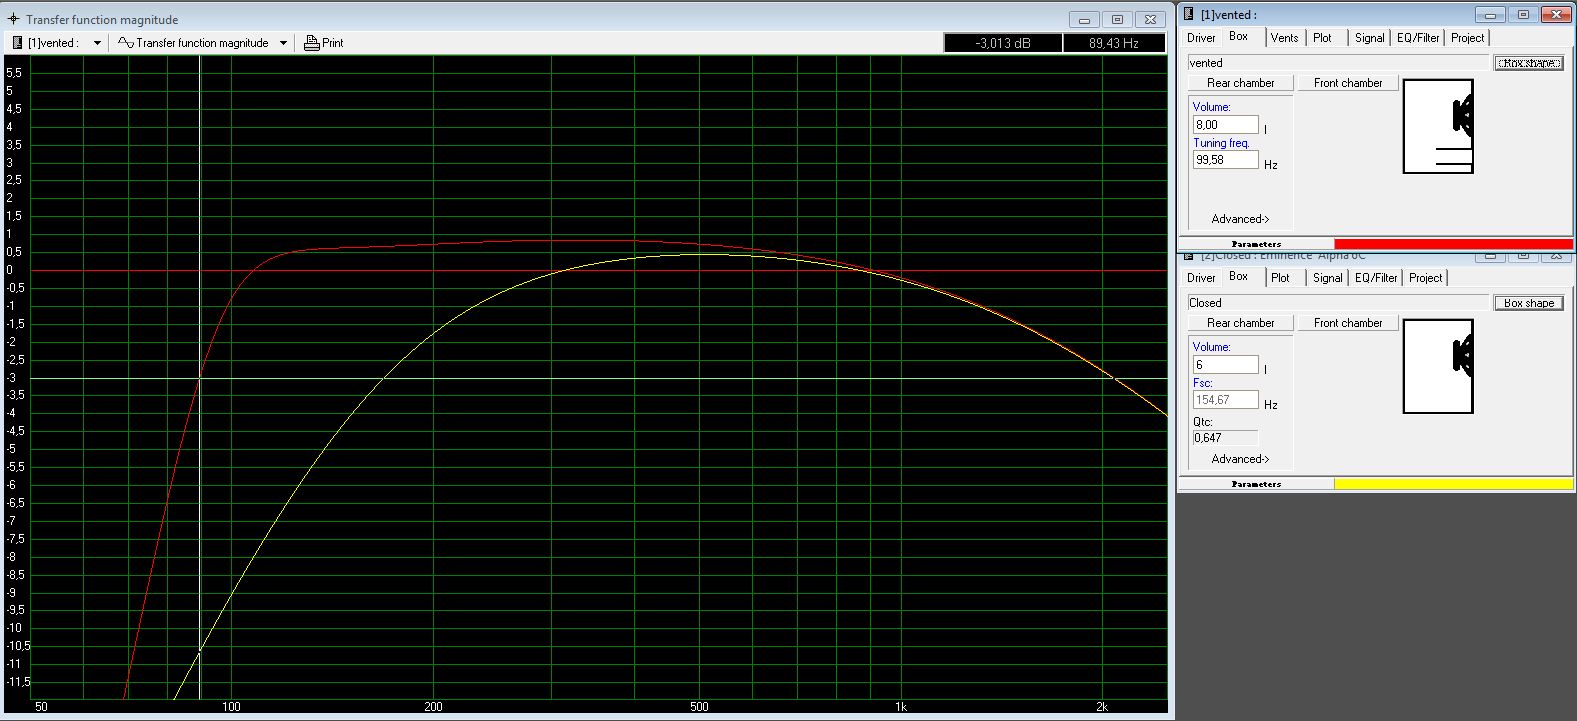Click the red color bar next to Parameters
This screenshot has height=721, width=1577.
click(x=1453, y=244)
